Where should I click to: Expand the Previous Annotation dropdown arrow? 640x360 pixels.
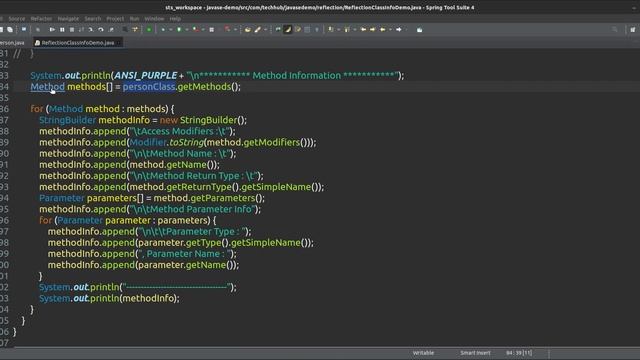[x=355, y=29]
